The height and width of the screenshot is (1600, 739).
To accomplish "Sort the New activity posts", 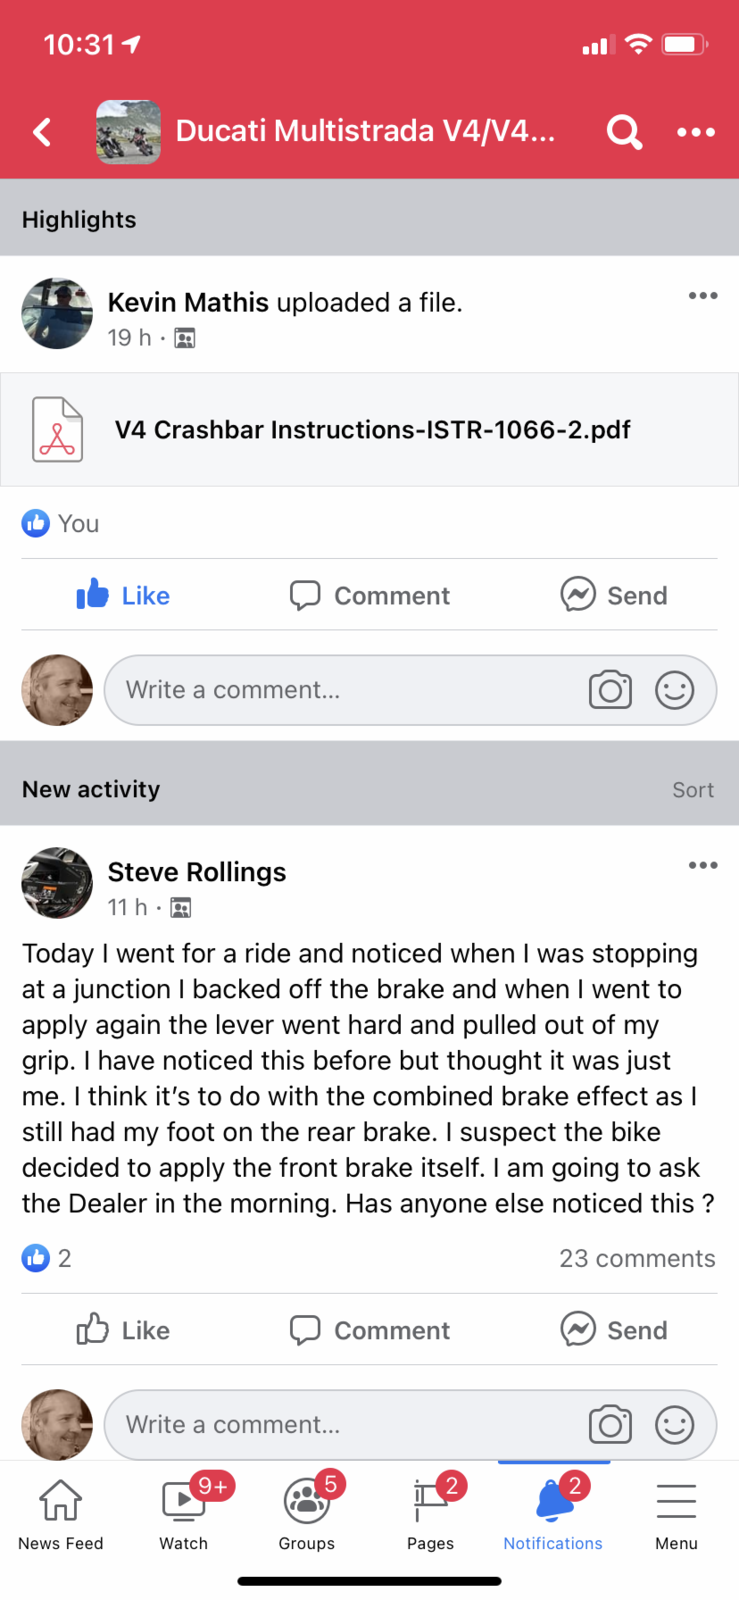I will pos(693,790).
